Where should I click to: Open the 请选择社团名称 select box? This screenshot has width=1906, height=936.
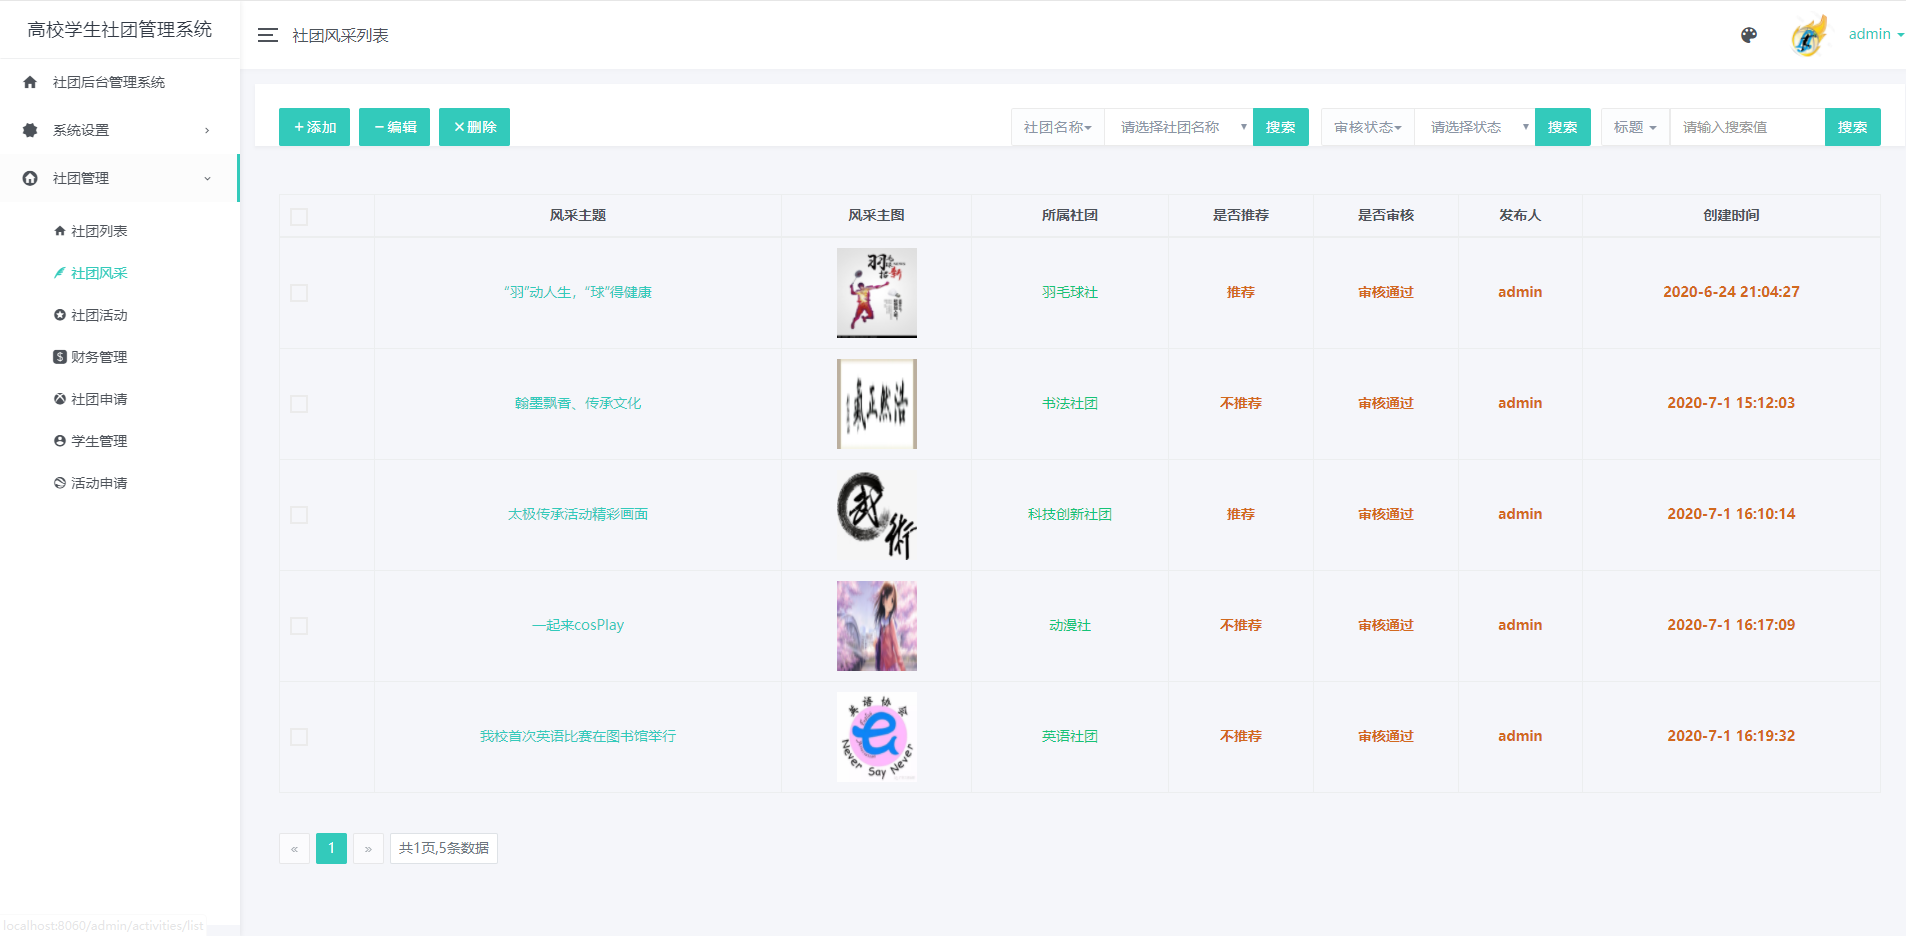[x=1179, y=127]
